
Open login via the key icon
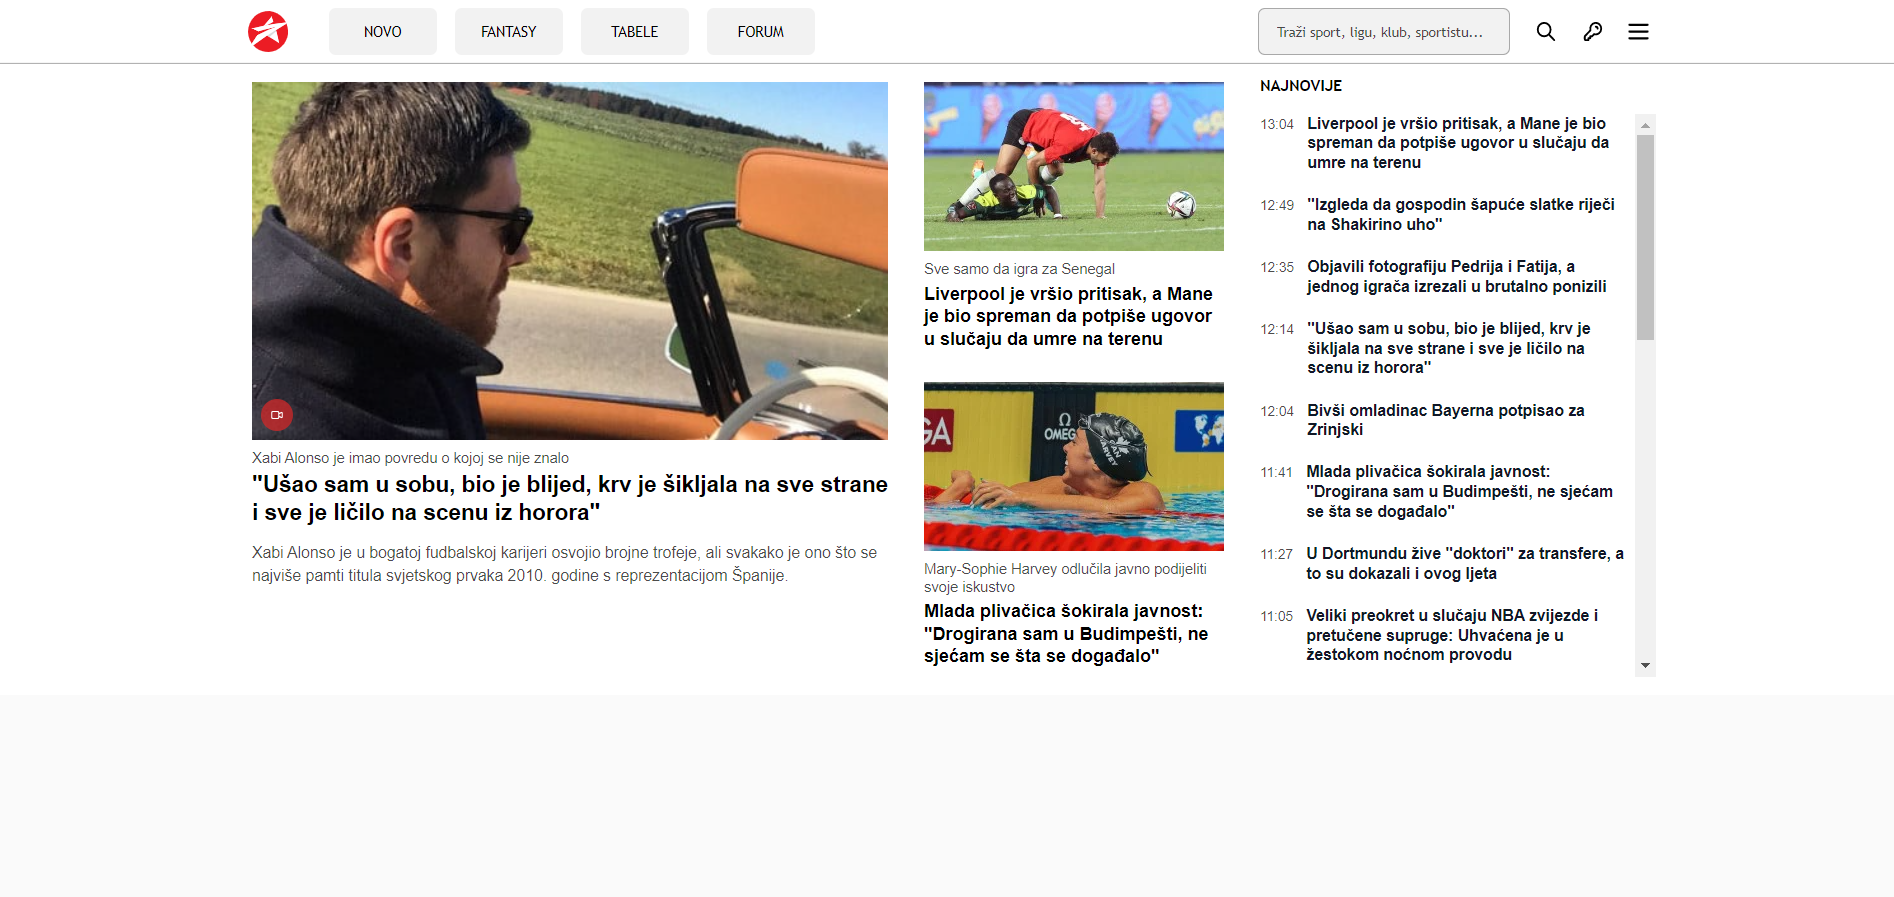(1592, 32)
